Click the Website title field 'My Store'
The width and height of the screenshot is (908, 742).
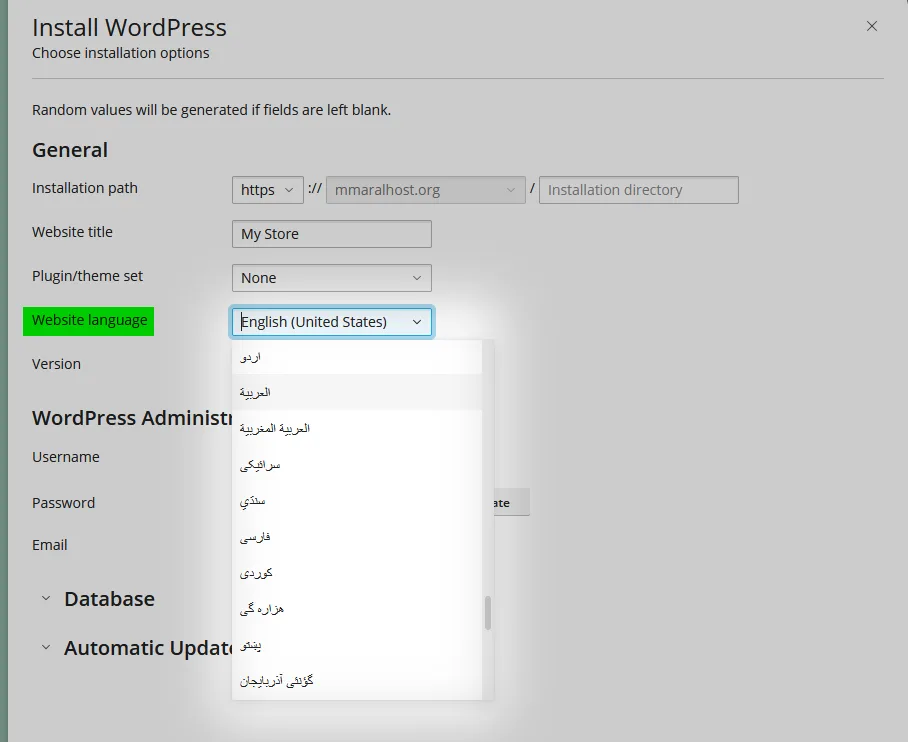(332, 234)
